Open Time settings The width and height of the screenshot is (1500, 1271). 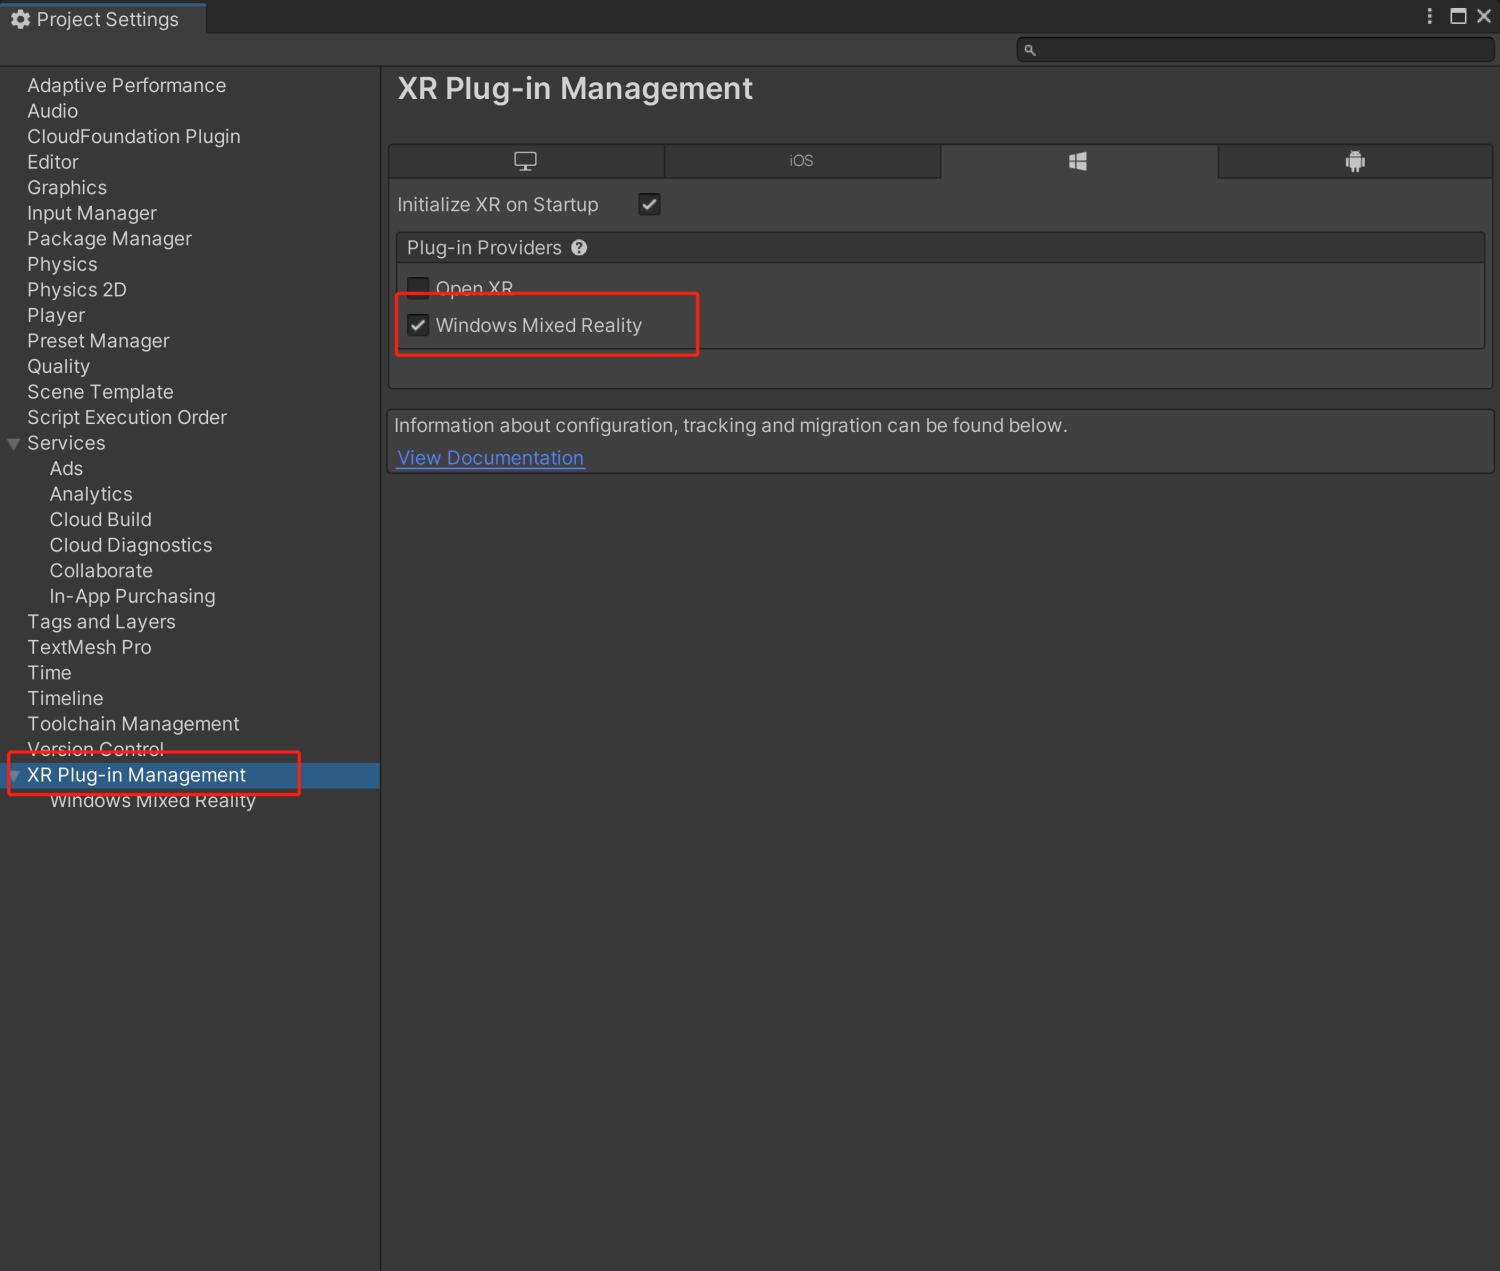coord(49,673)
